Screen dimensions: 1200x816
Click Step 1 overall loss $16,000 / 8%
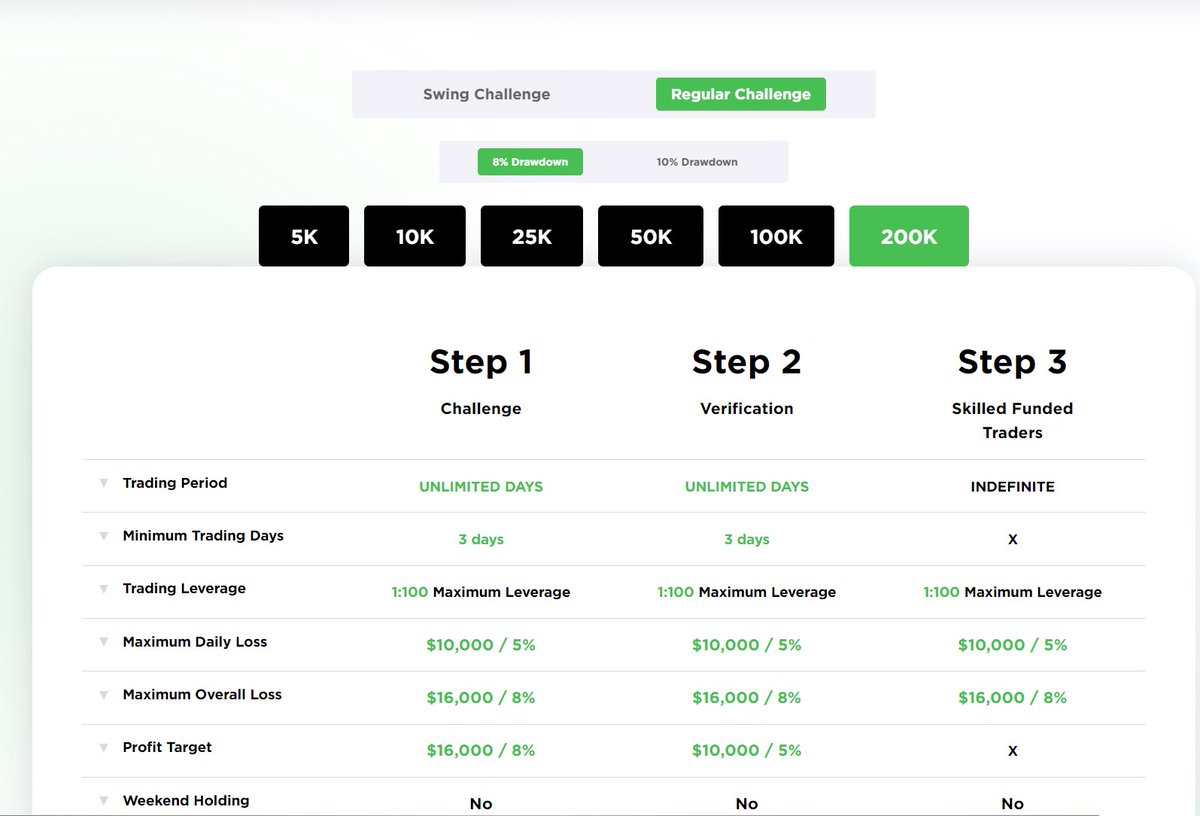point(481,698)
